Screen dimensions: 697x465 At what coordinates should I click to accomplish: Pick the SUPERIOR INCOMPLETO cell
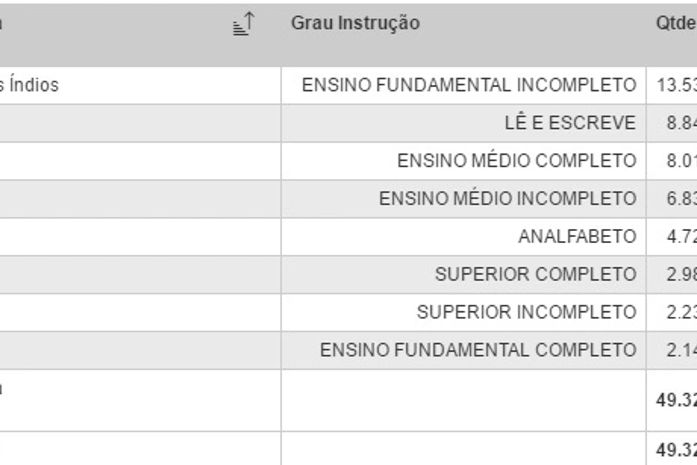click(x=526, y=313)
